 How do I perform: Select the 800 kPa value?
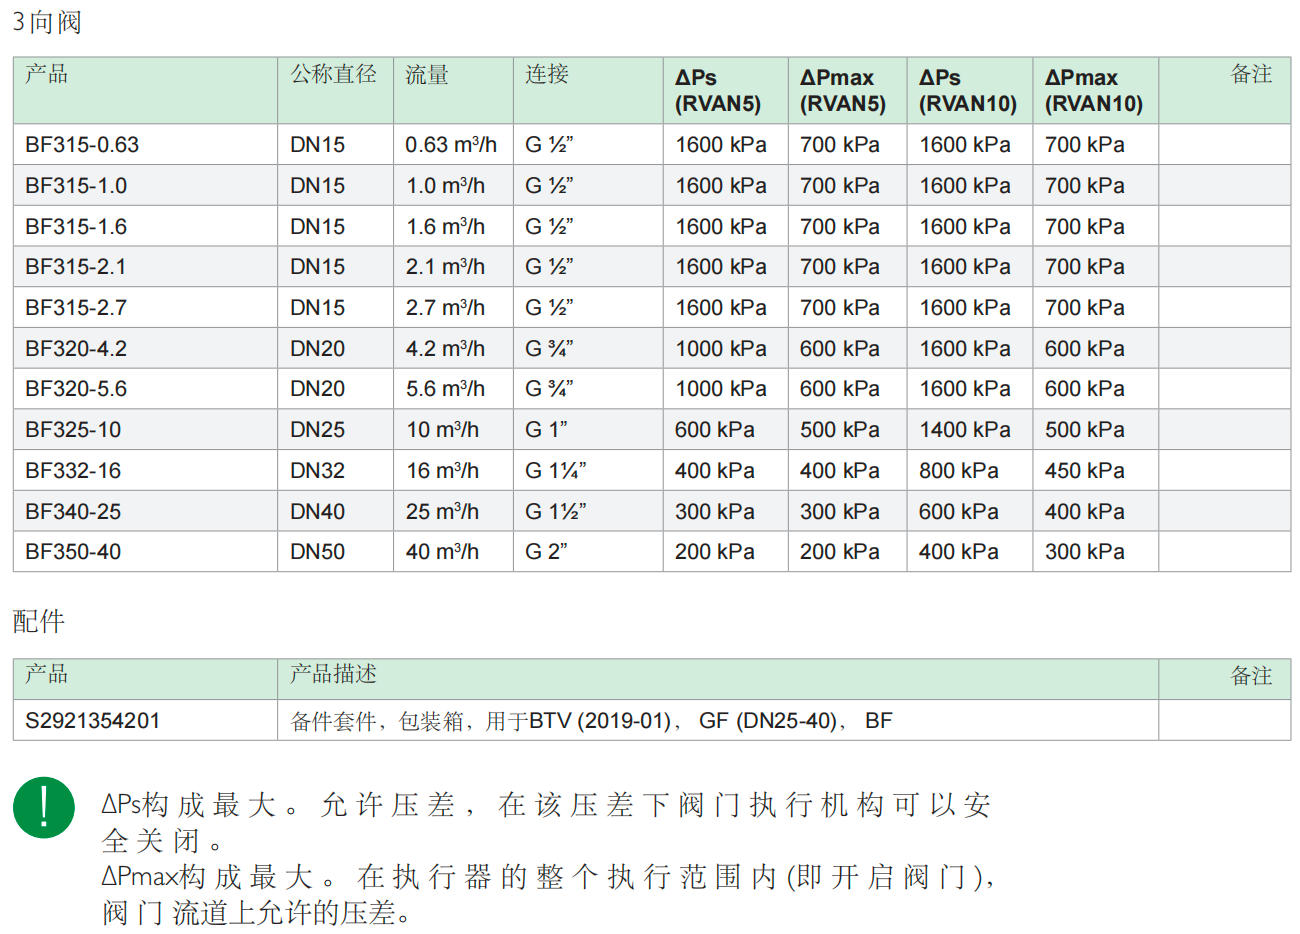[x=958, y=471]
